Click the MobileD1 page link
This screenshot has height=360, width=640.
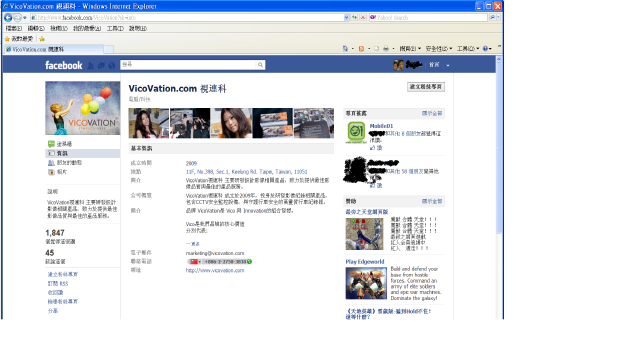(x=381, y=126)
